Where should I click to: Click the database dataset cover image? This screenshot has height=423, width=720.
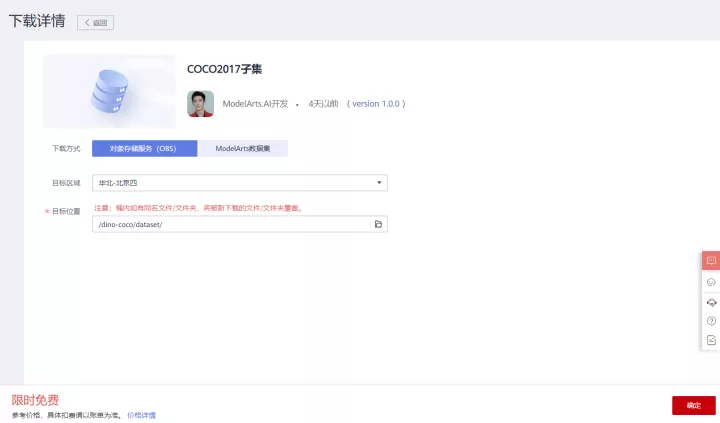click(x=109, y=91)
